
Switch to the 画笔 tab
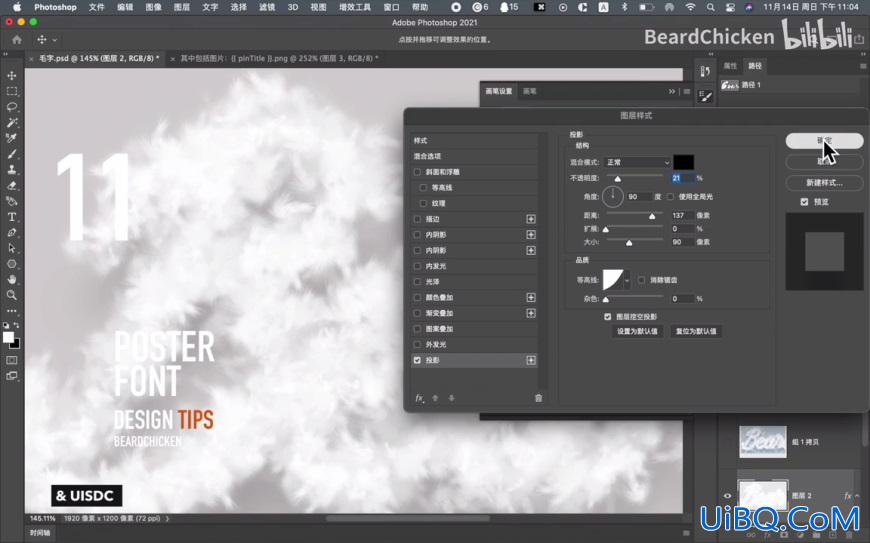530,92
